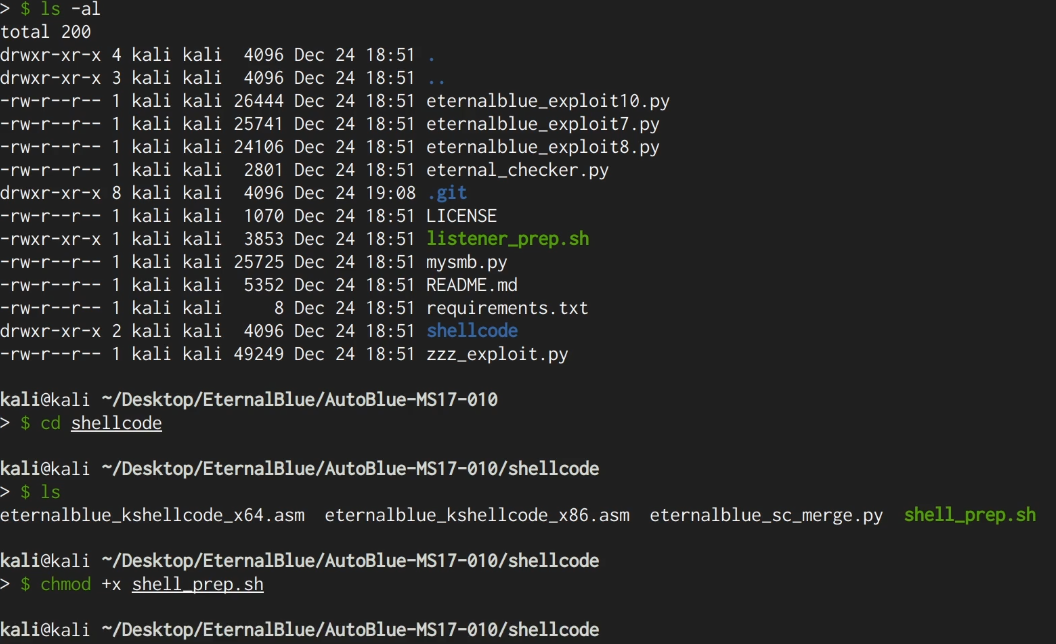The image size is (1056, 644).
Task: Click eternal_checker.py in the listing
Action: point(517,170)
